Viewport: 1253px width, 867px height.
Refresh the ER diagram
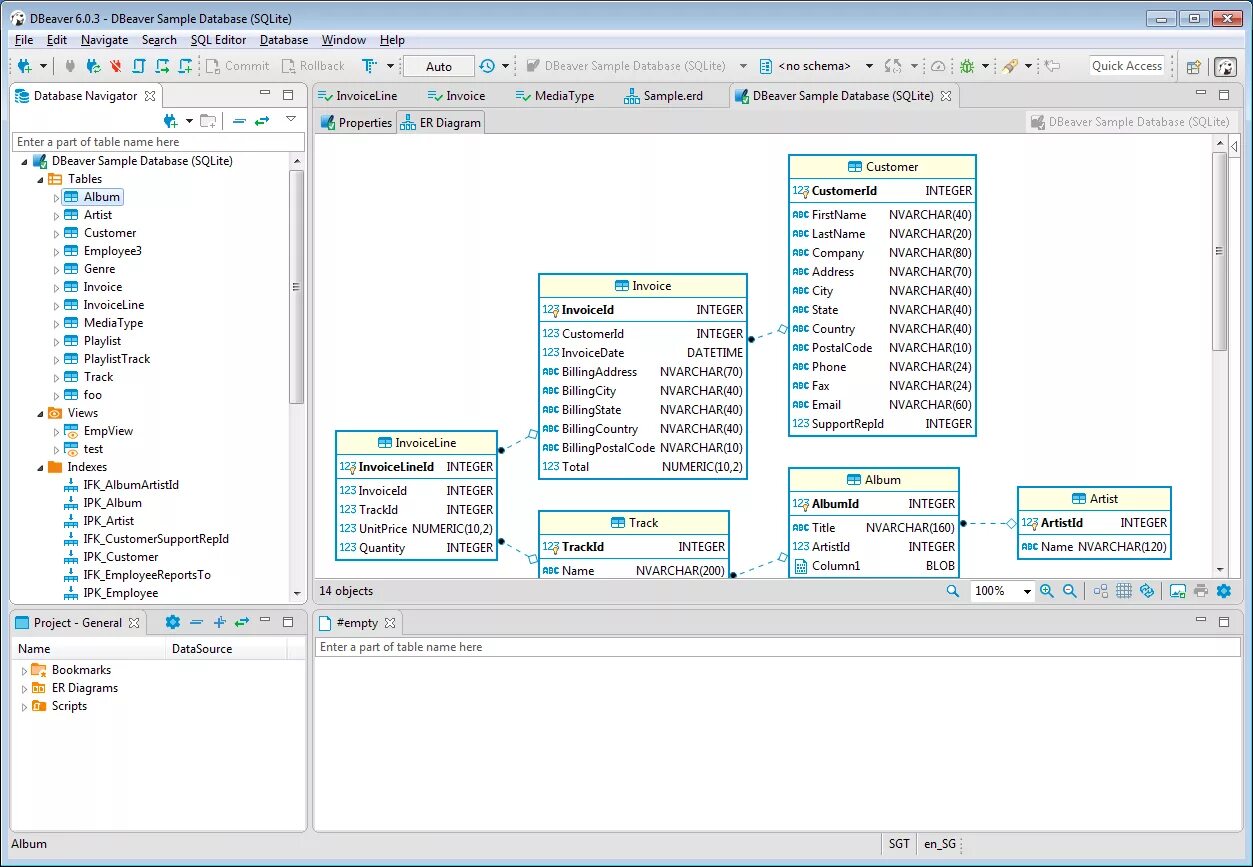1147,591
